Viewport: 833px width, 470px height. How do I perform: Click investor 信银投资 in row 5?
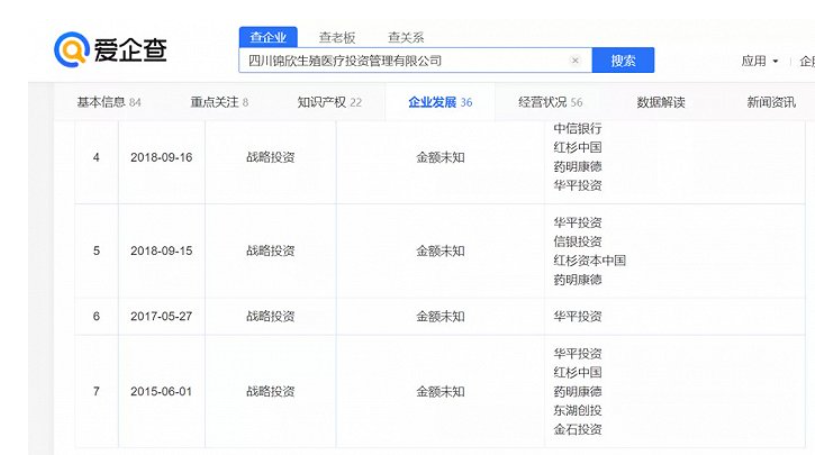(x=577, y=242)
